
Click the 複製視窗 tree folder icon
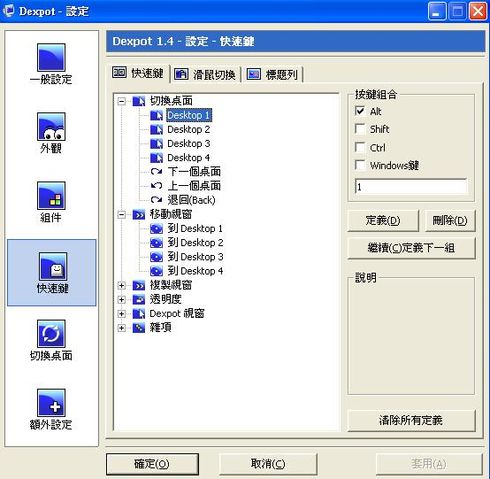click(x=139, y=285)
